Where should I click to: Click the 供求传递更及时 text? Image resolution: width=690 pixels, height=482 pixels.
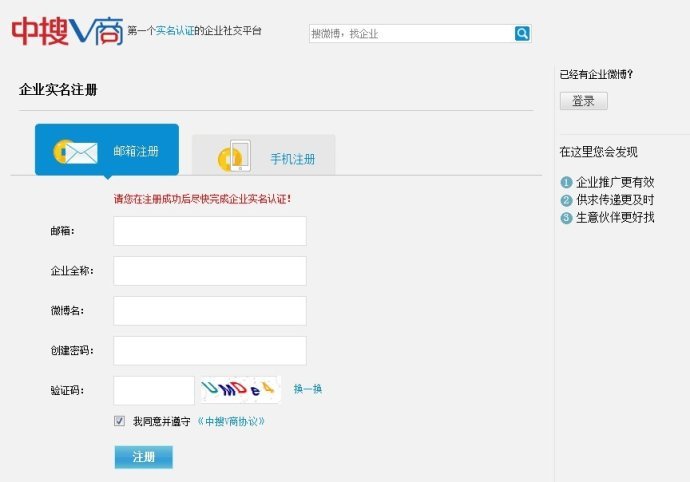click(615, 200)
